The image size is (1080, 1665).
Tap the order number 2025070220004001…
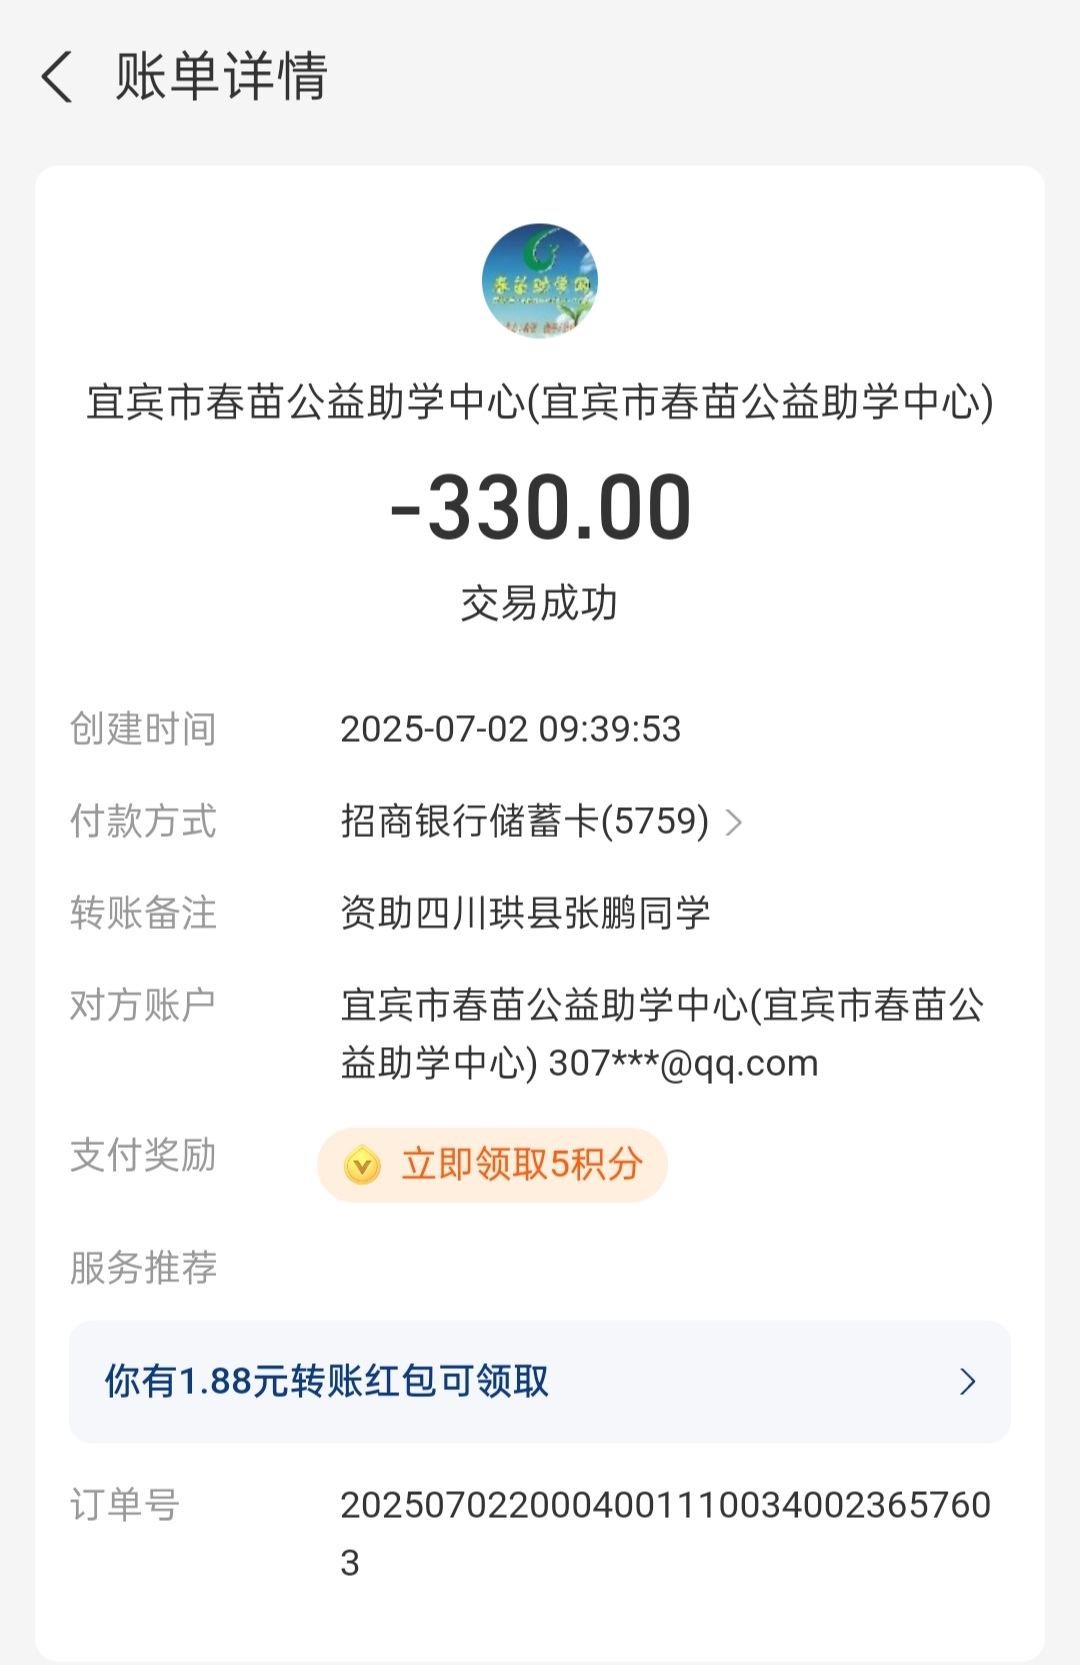pyautogui.click(x=665, y=1533)
